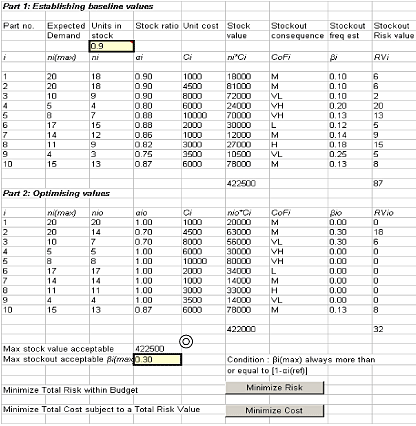
Task: Select the optimised stock value 63000 cell
Action: (x=239, y=232)
